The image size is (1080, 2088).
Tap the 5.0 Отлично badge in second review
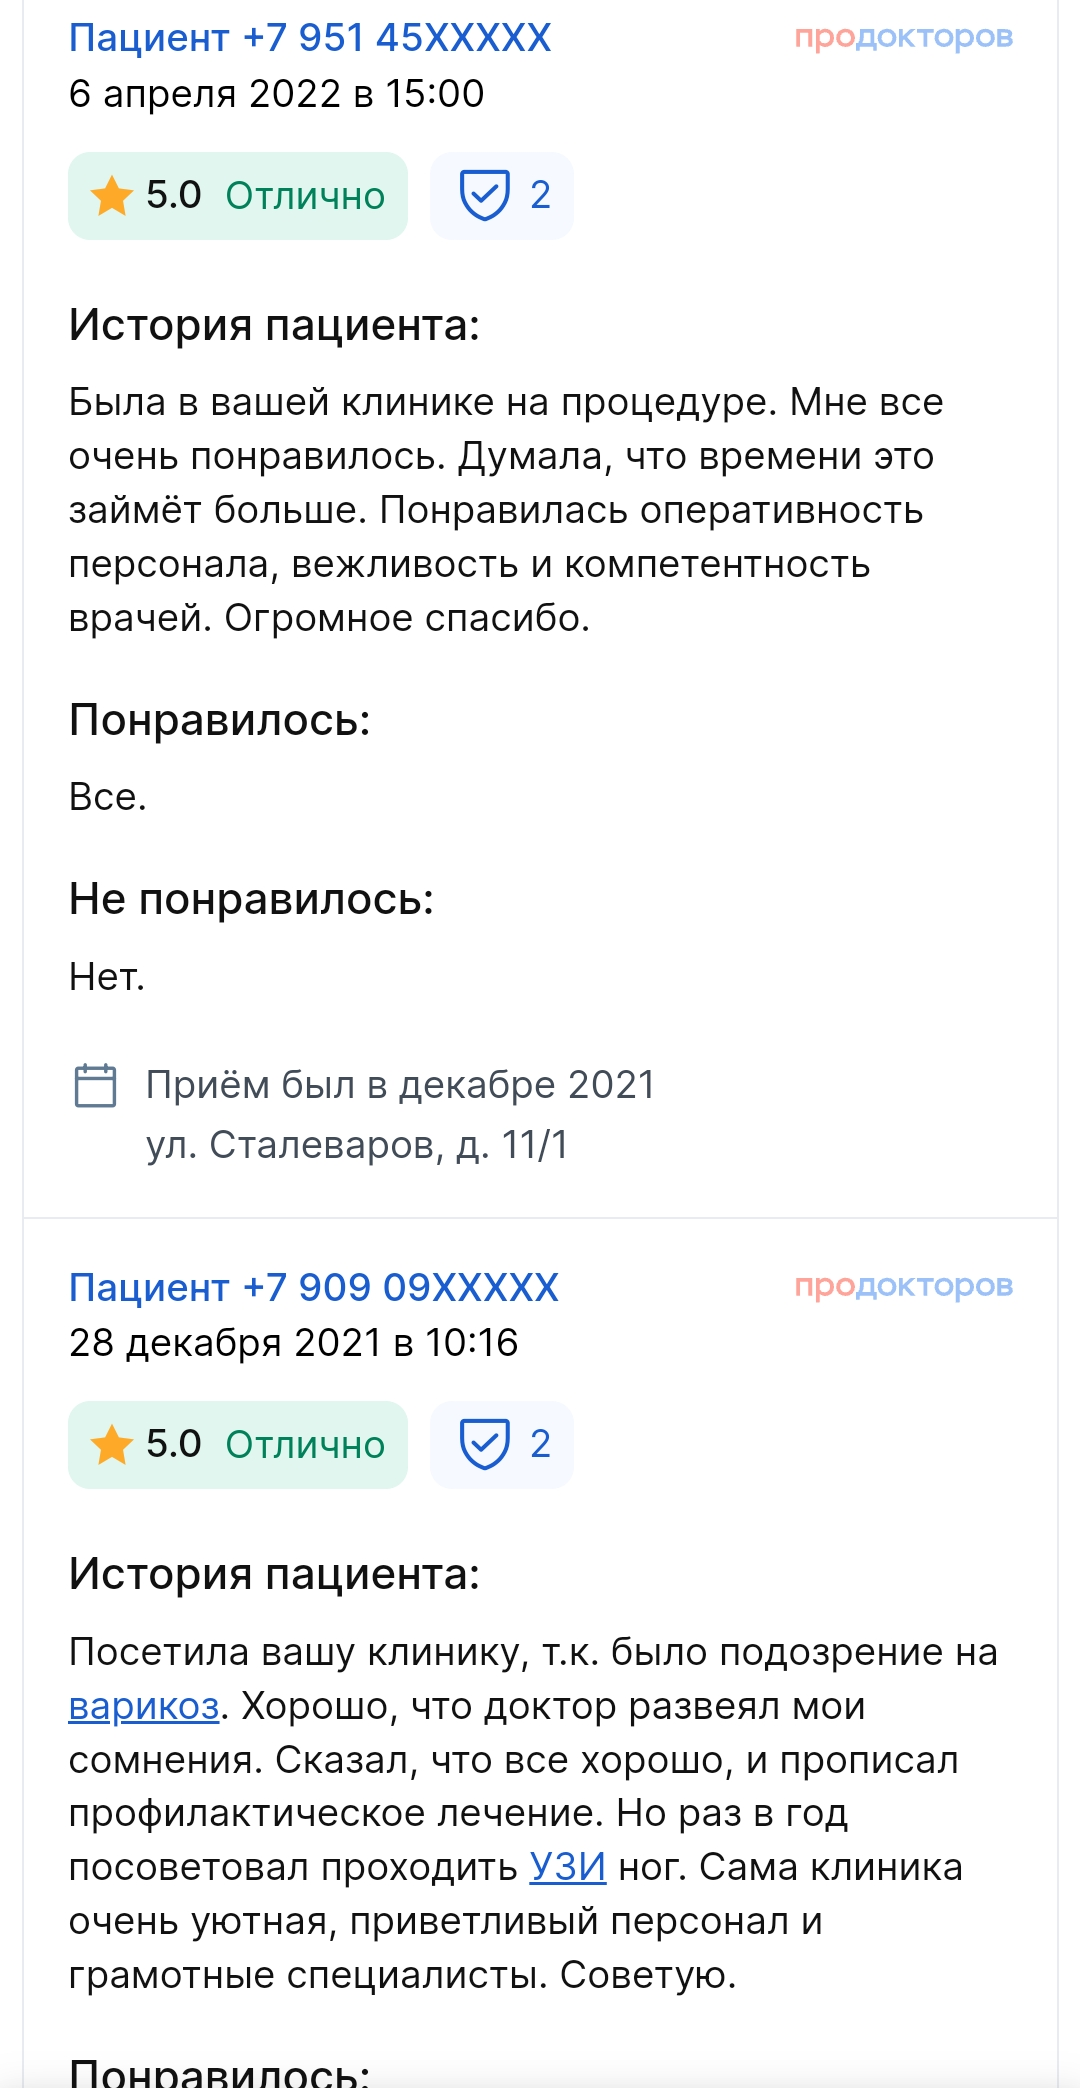pos(238,1445)
